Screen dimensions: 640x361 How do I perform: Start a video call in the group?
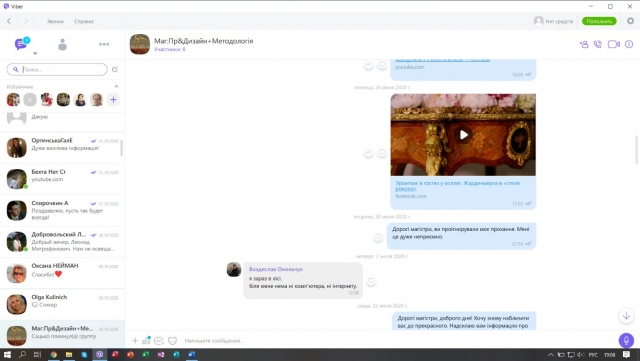pos(613,44)
